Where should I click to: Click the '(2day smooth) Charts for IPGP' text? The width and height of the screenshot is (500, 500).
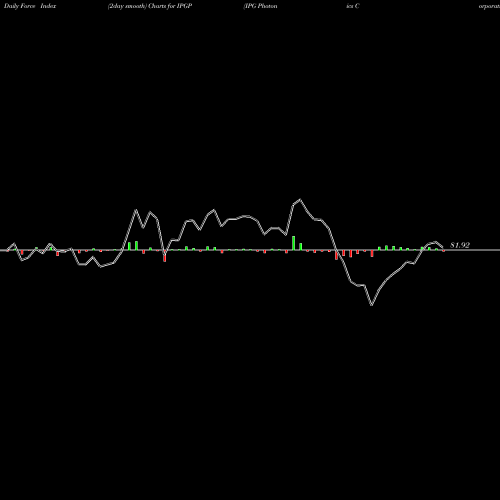coord(150,6)
